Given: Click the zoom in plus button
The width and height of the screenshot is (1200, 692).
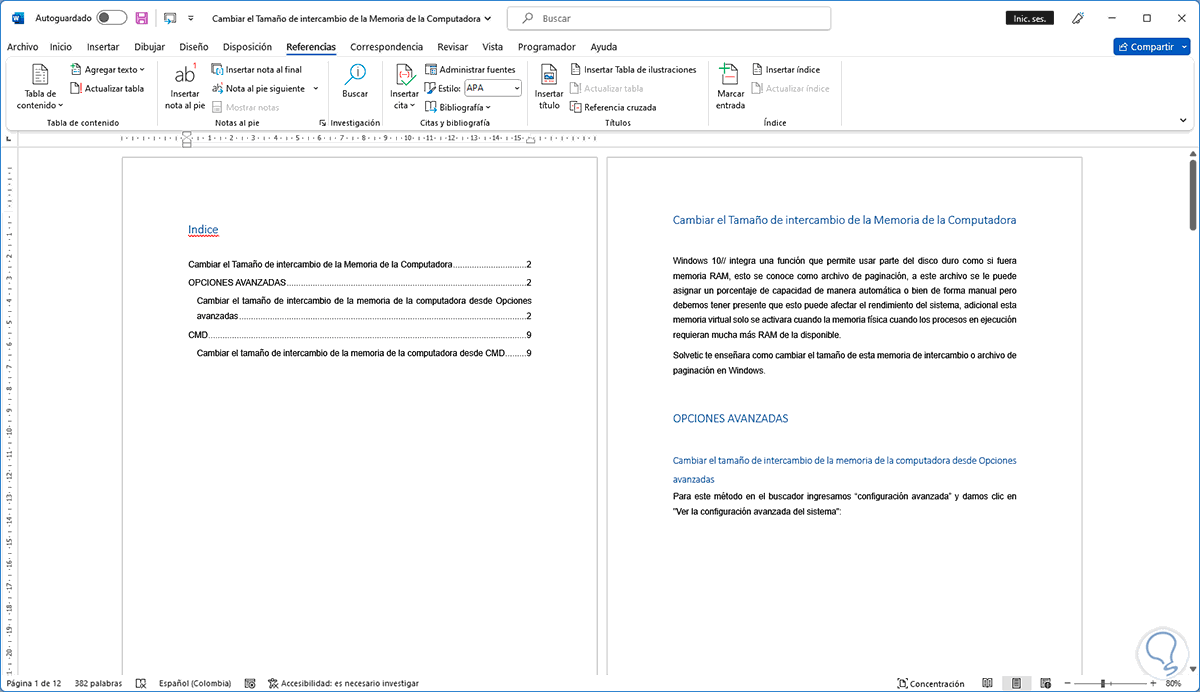Looking at the screenshot, I should pos(1152,683).
